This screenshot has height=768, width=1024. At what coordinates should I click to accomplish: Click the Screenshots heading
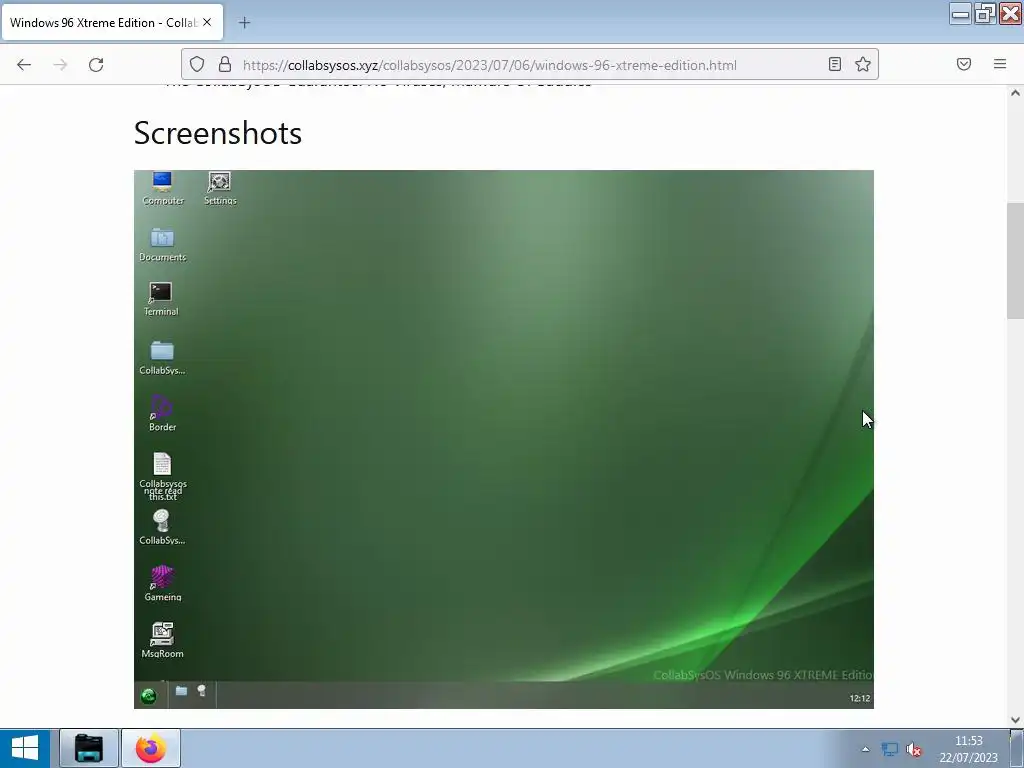pos(217,133)
